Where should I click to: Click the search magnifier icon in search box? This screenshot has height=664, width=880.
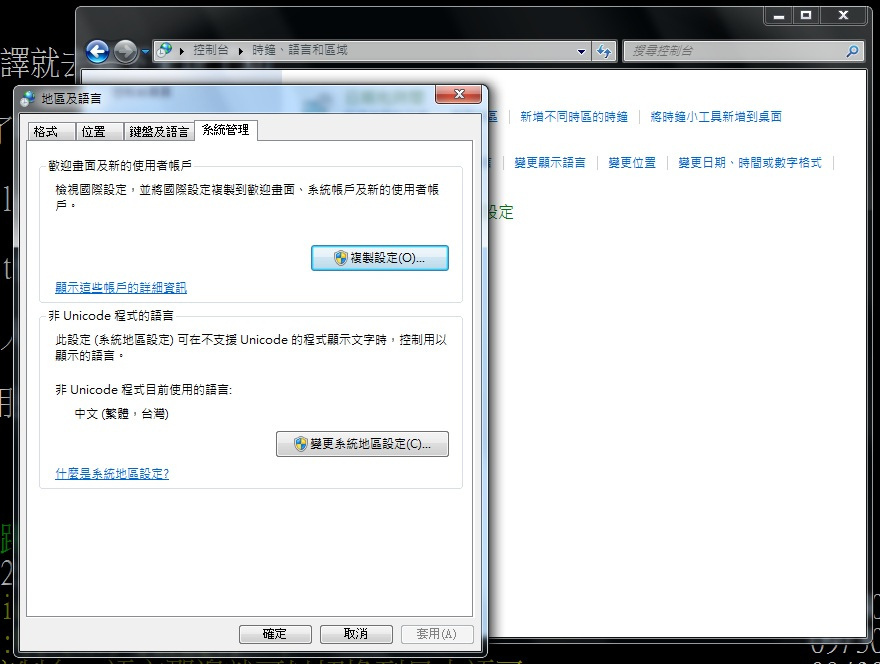[852, 51]
